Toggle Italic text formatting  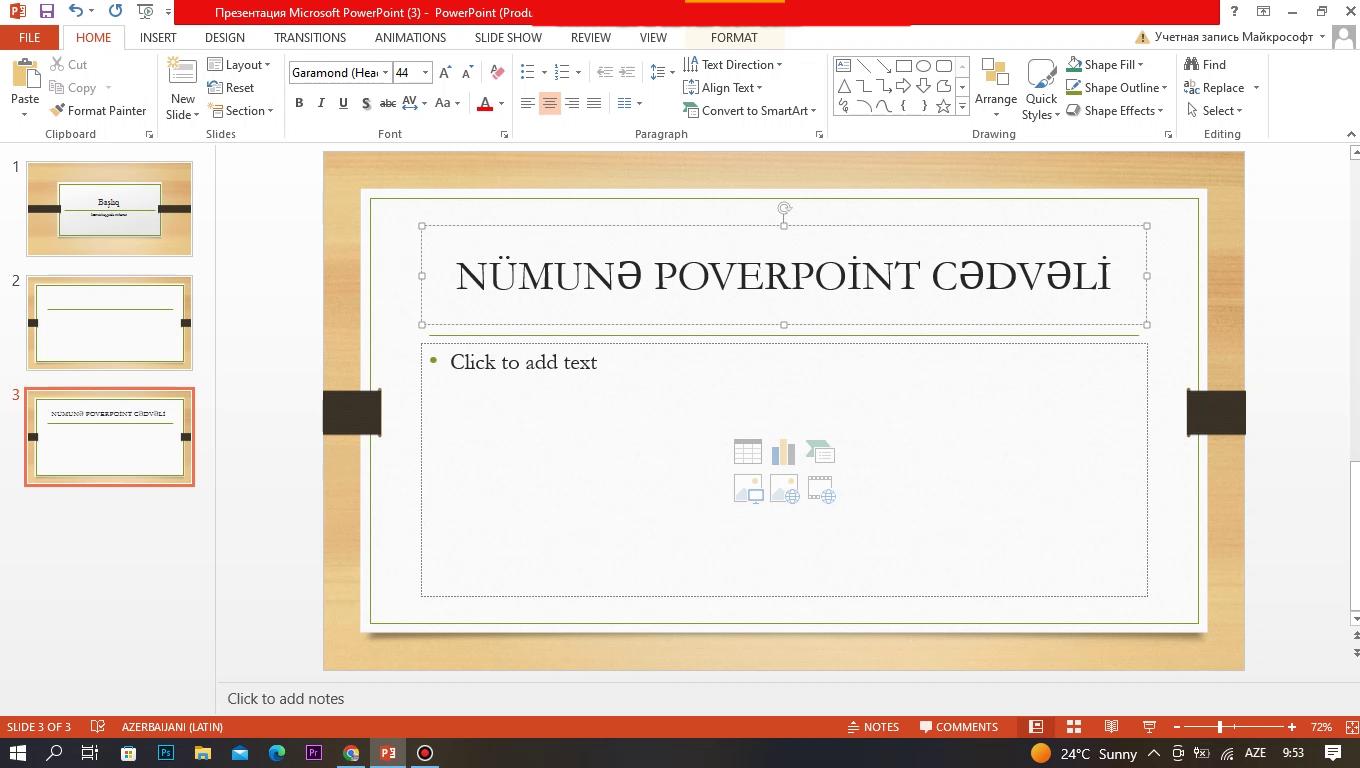pyautogui.click(x=321, y=103)
